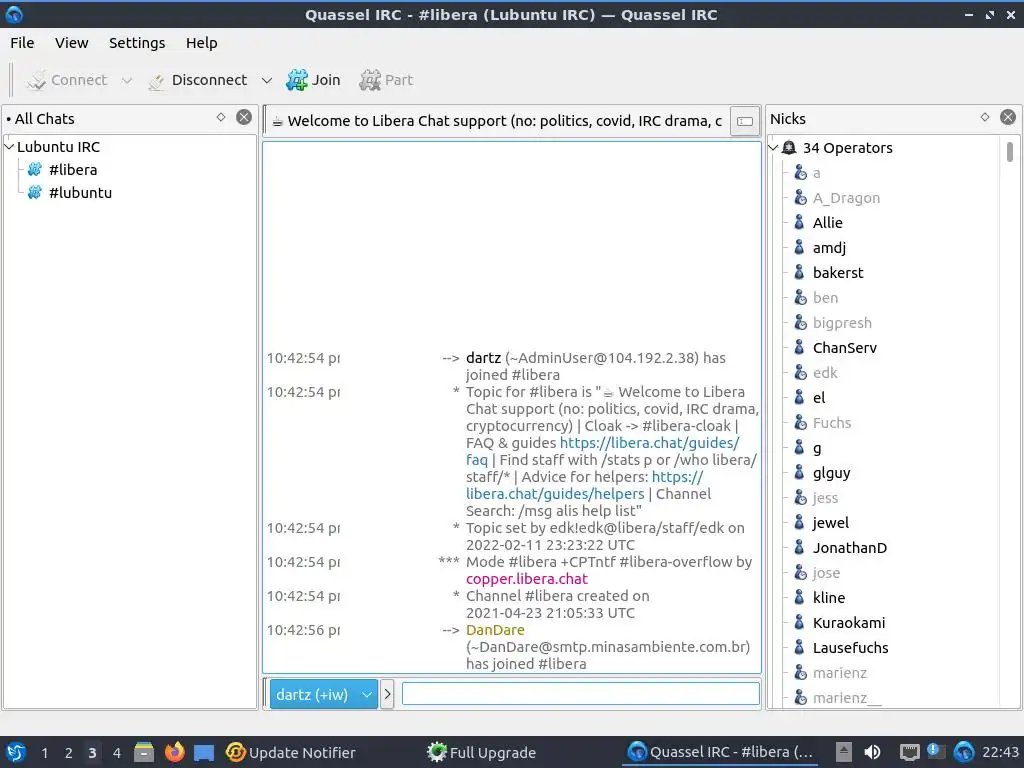Viewport: 1024px width, 768px height.
Task: Select nick JonathanD
Action: 850,548
